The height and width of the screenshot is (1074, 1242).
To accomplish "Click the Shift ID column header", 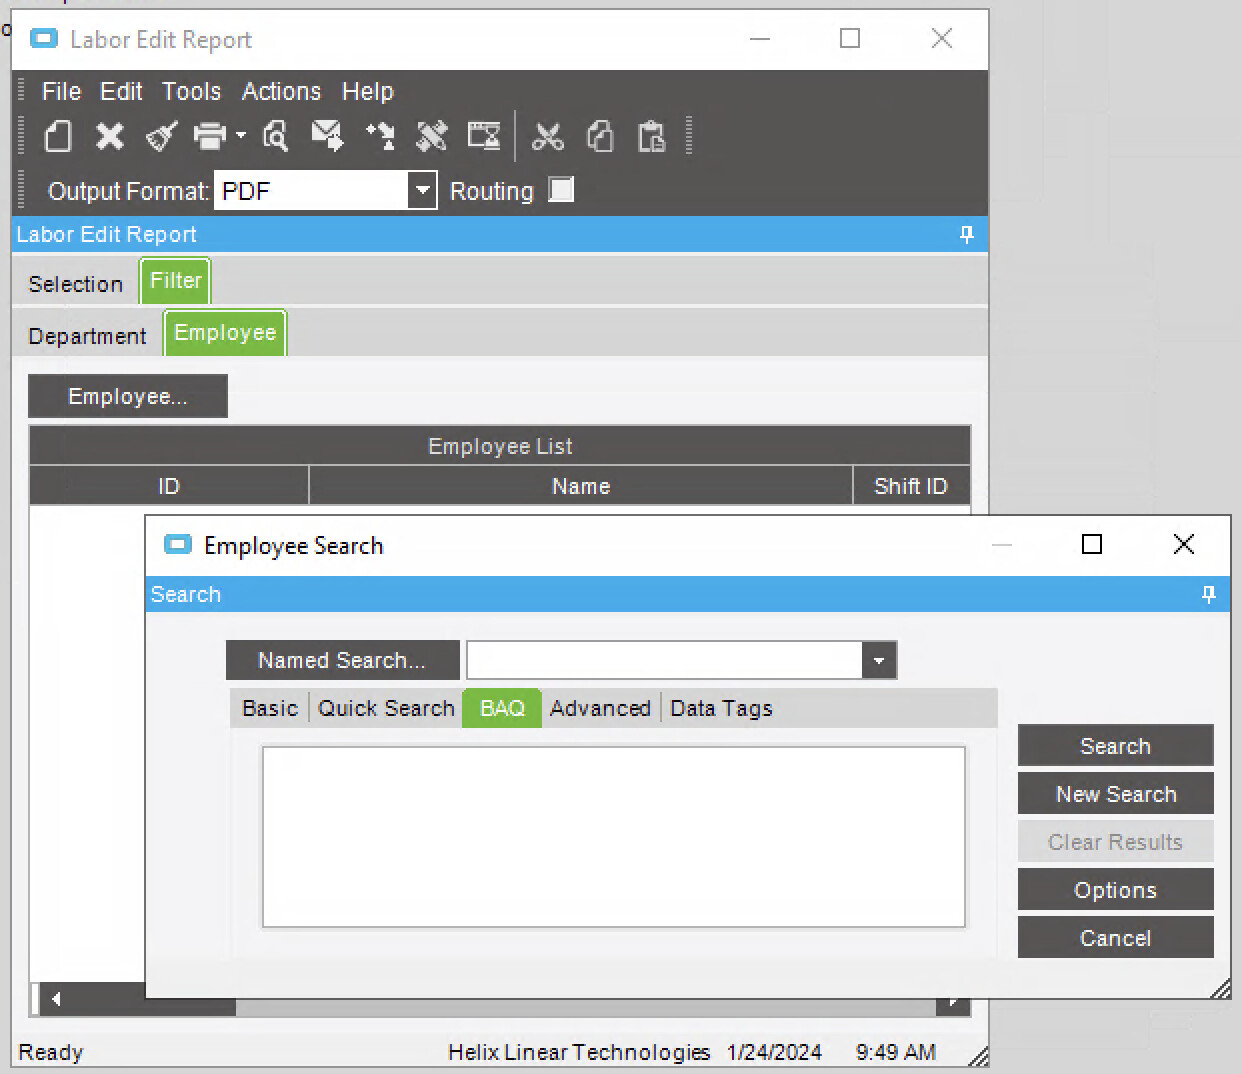I will [x=911, y=486].
